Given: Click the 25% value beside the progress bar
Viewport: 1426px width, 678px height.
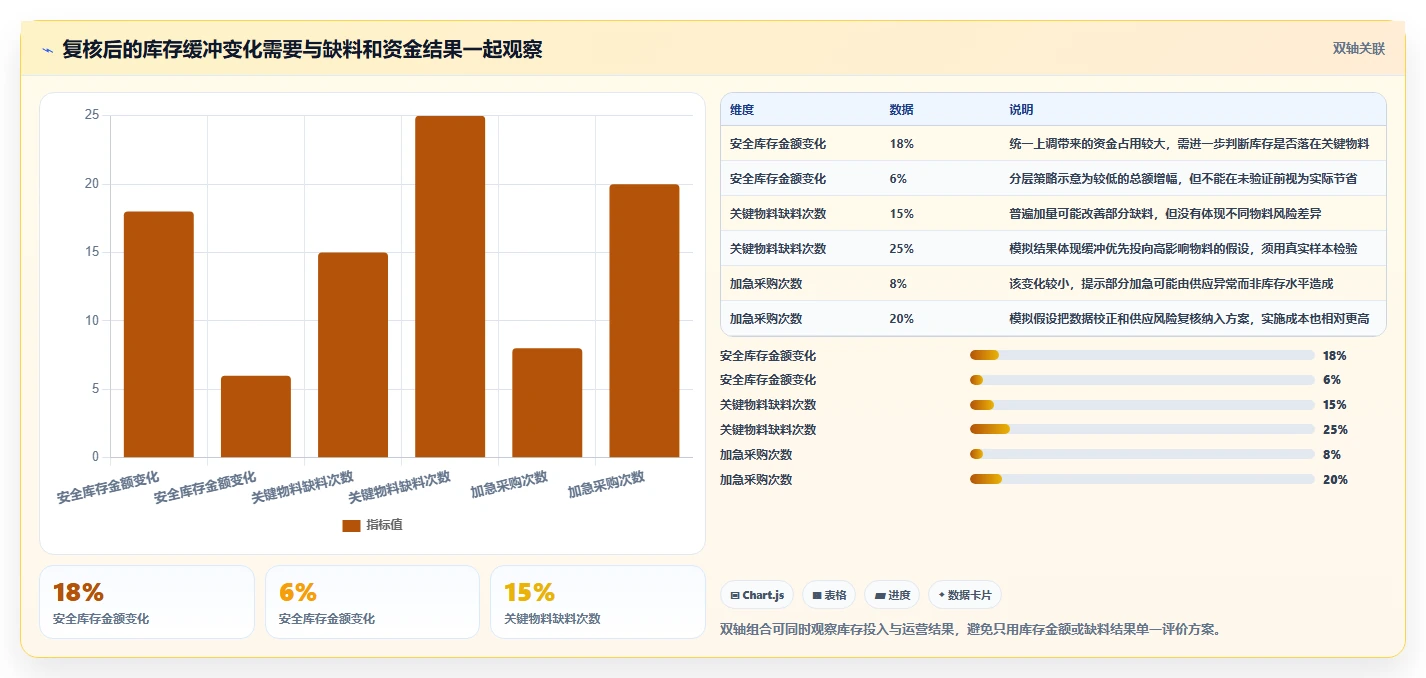Looking at the screenshot, I should 1335,430.
